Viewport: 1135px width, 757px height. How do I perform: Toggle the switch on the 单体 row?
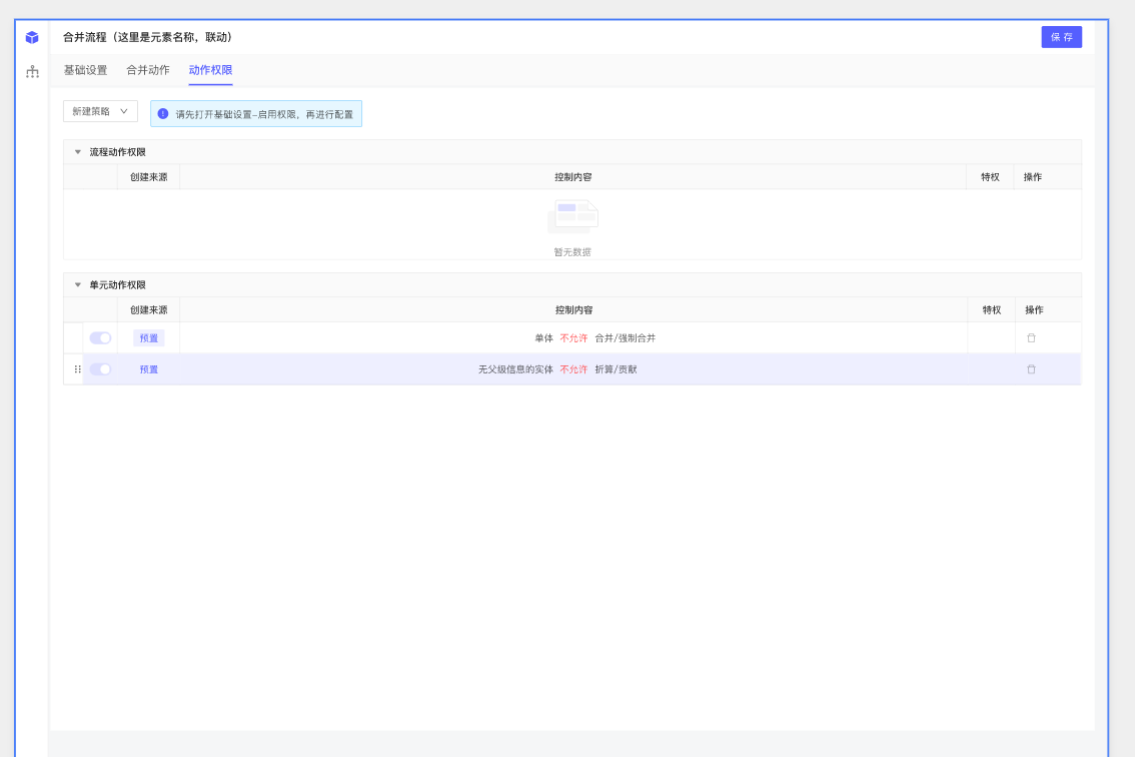(101, 338)
